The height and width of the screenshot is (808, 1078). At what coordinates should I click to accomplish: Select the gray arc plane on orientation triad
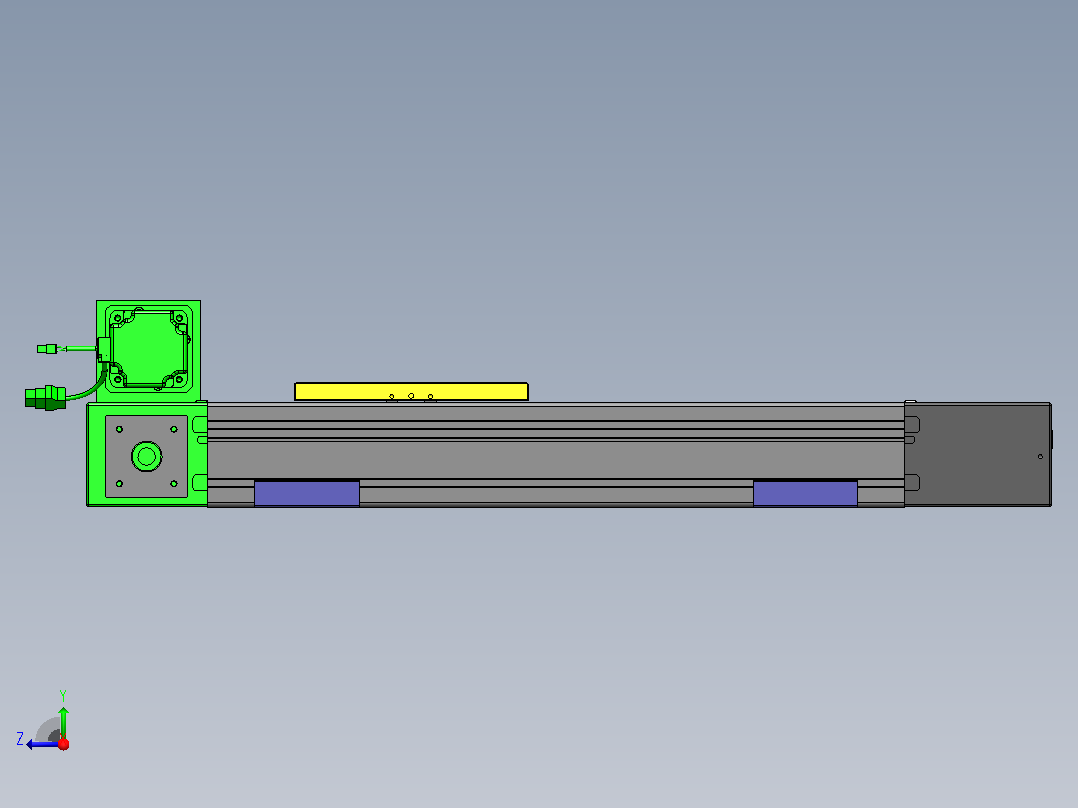click(48, 731)
